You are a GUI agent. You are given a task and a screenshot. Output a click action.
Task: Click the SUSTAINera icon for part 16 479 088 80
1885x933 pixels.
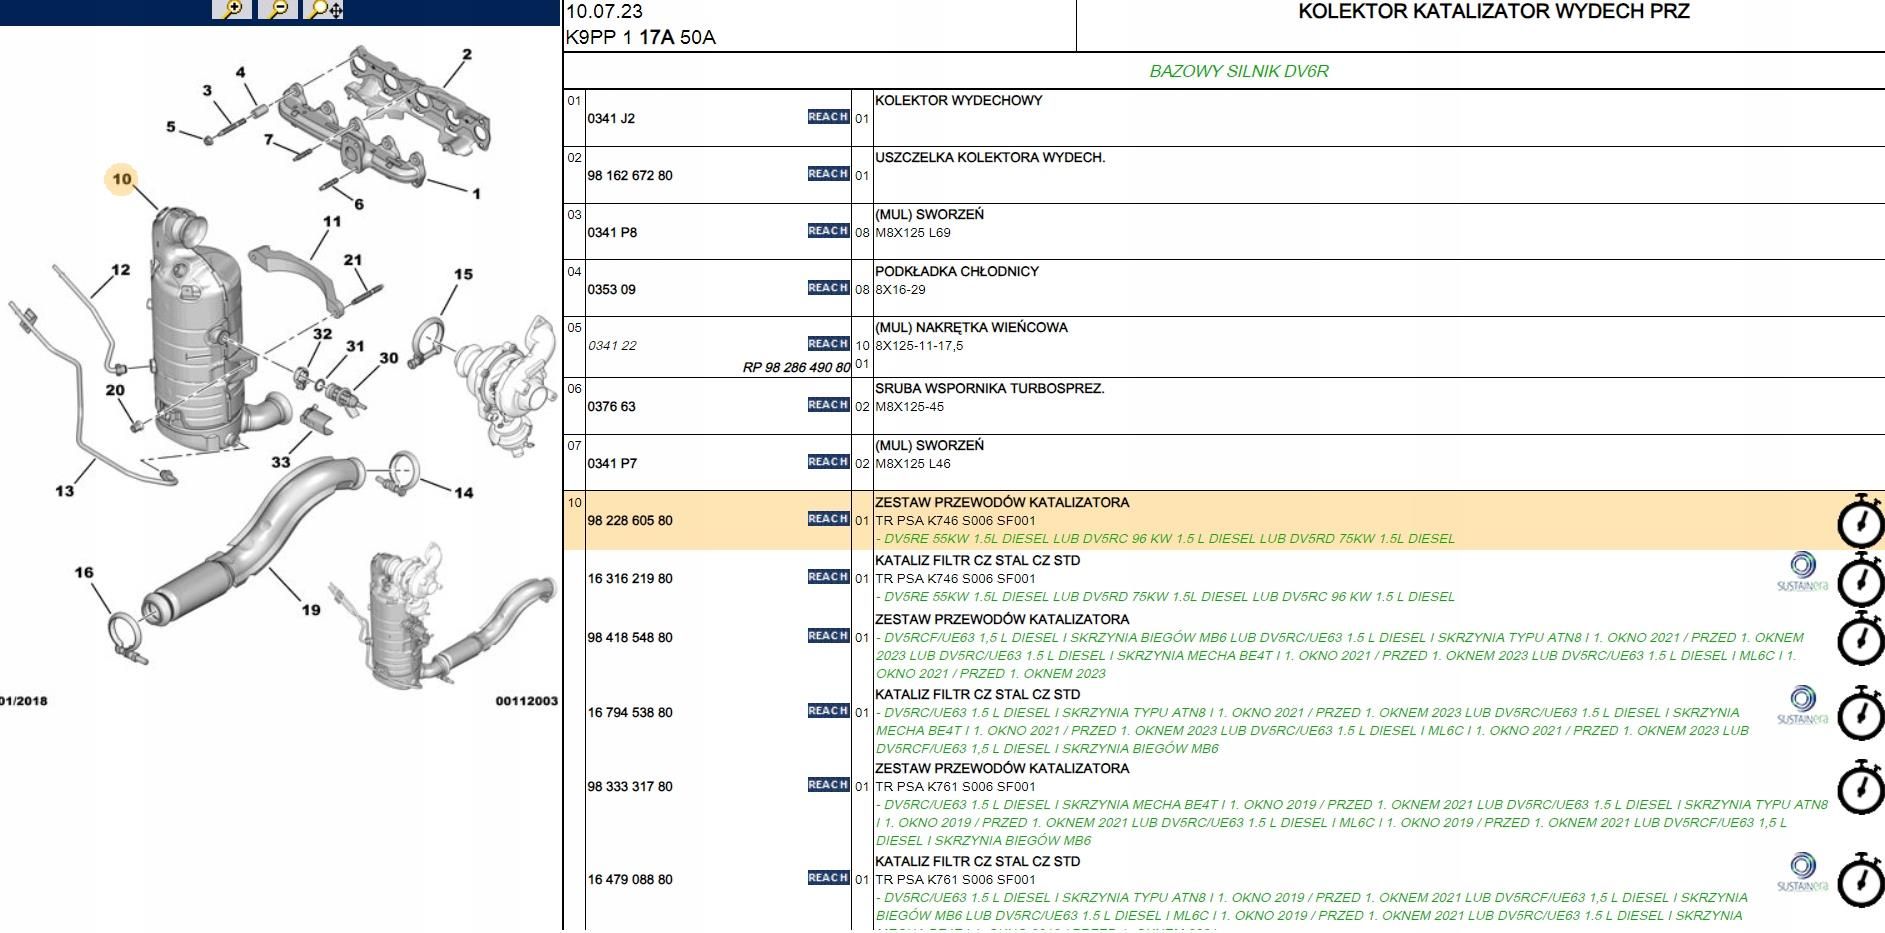pyautogui.click(x=1802, y=872)
